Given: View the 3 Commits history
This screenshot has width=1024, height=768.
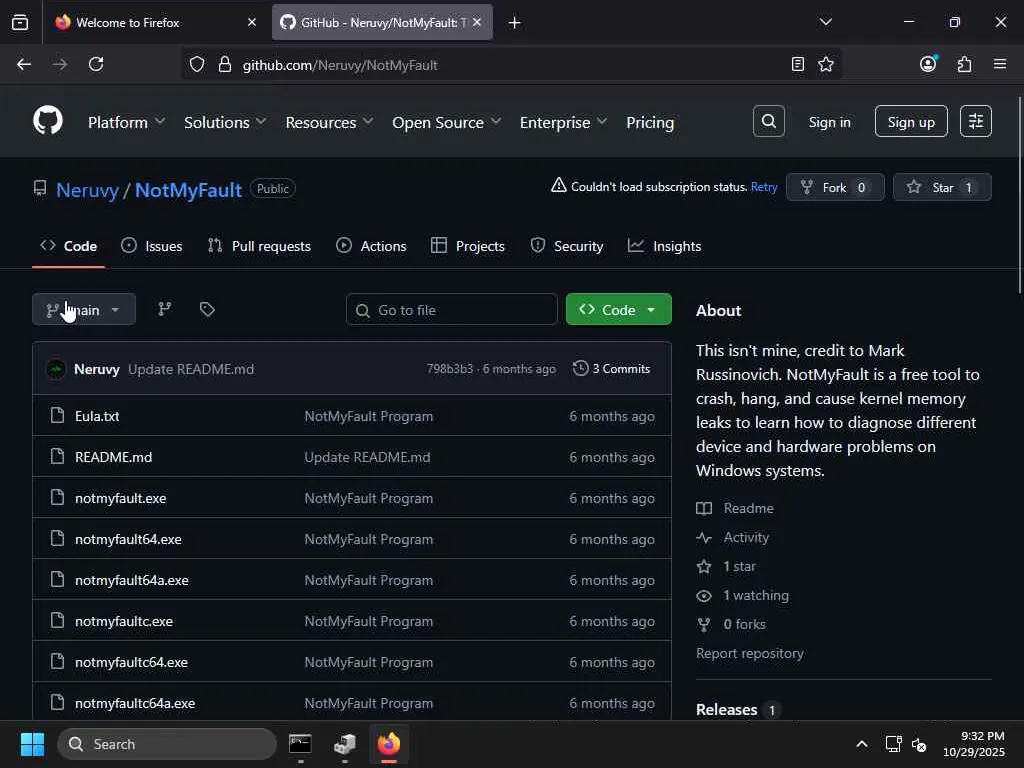Looking at the screenshot, I should (x=611, y=369).
